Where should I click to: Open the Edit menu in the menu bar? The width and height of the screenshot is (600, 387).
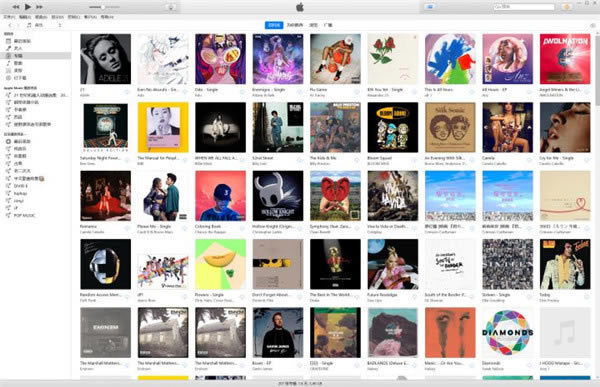click(x=25, y=17)
